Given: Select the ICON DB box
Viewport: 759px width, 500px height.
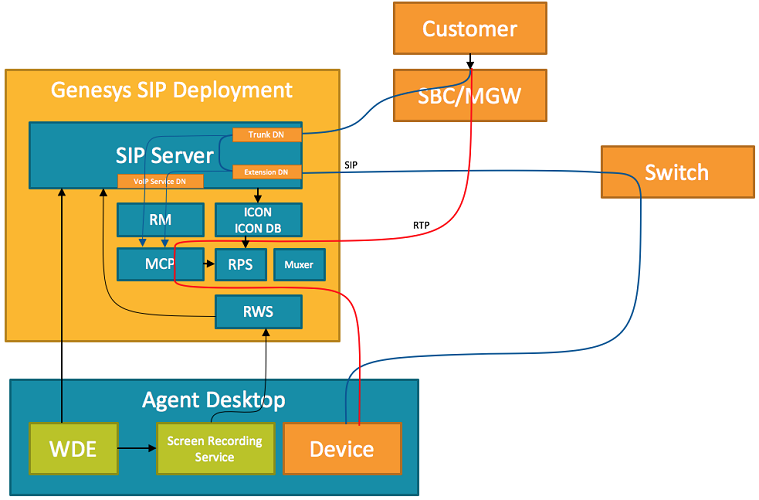Looking at the screenshot, I should point(258,220).
